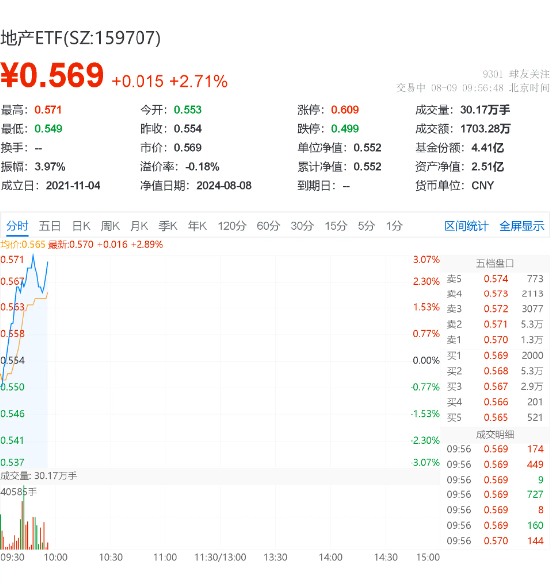Click the trade row with volume 449

[x=495, y=465]
